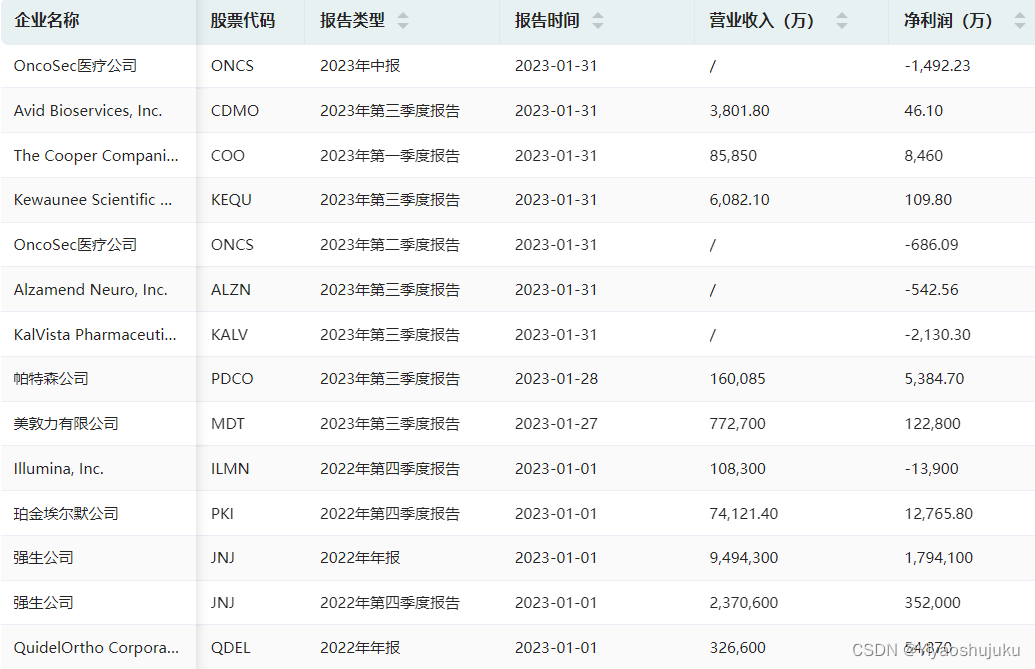
Task: Select net profit value 12,765.80
Action: coord(939,513)
